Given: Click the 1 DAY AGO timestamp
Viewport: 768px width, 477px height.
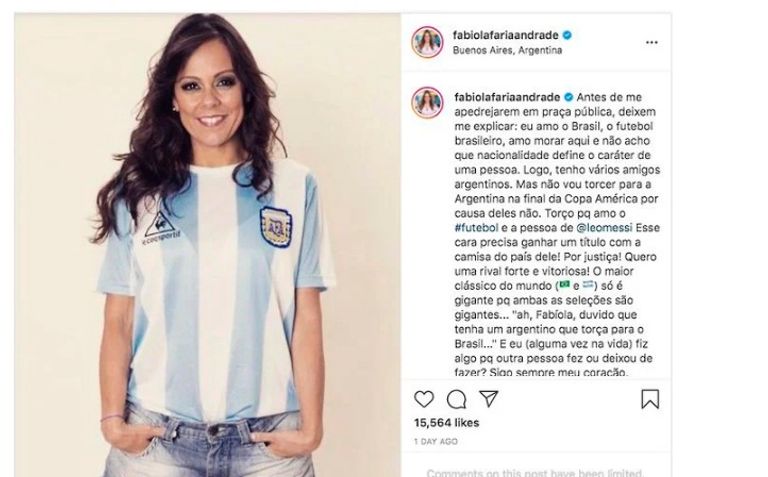Looking at the screenshot, I should 435,441.
